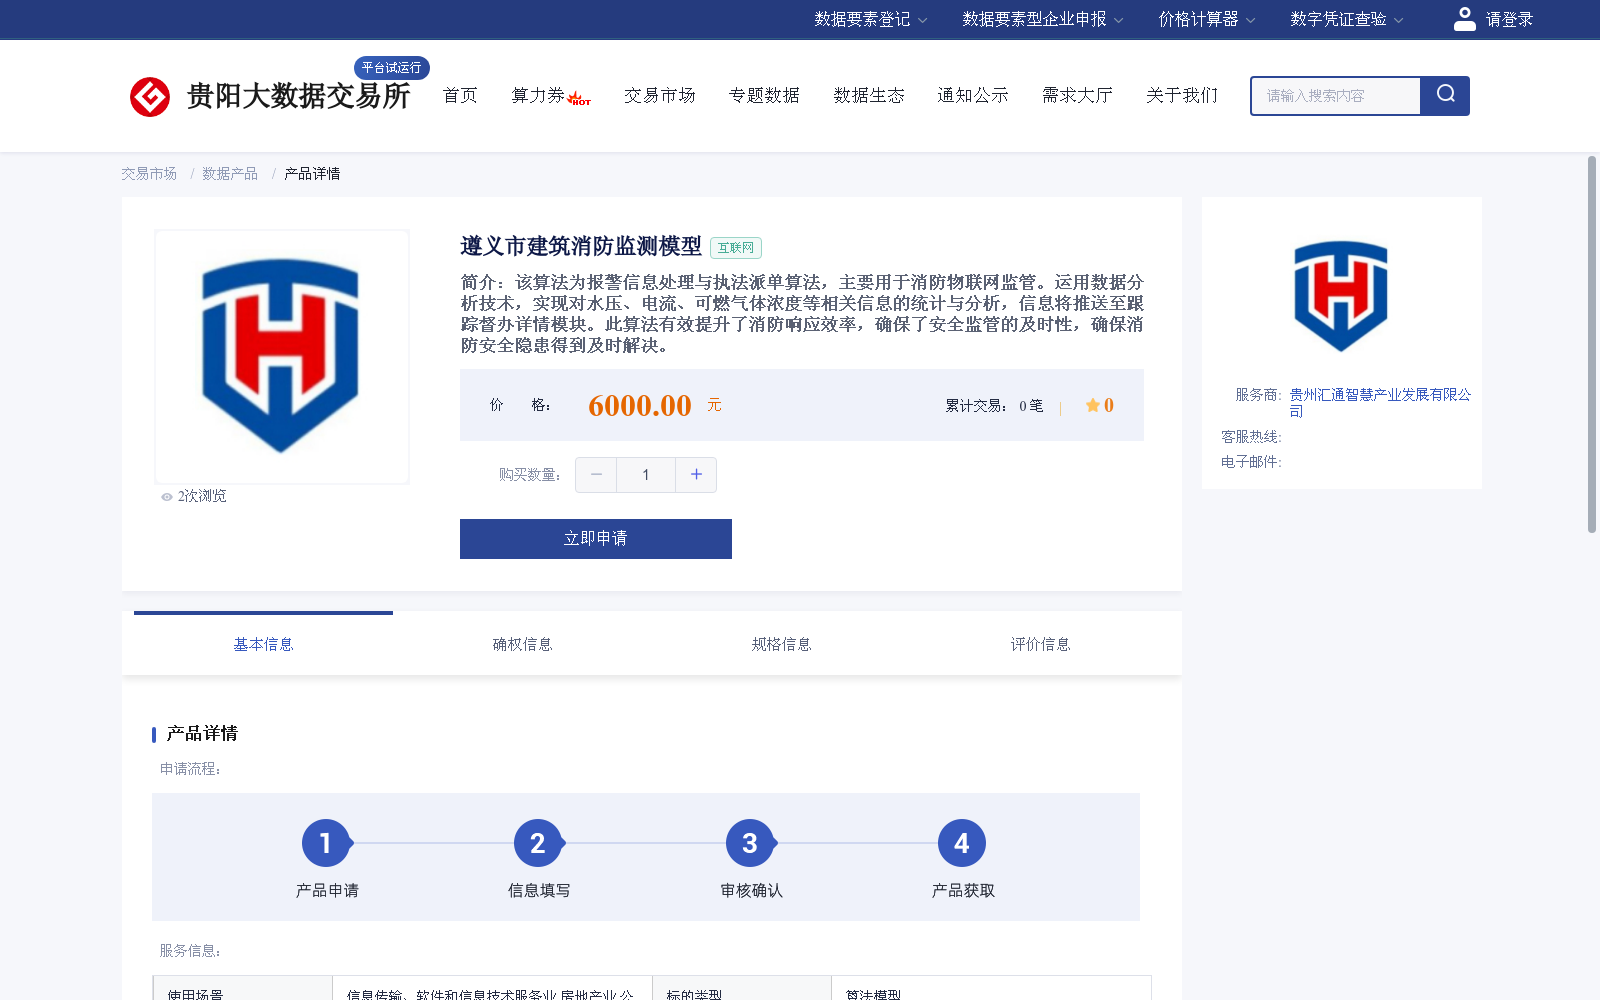Open the 通知公示 menu item
This screenshot has width=1600, height=1000.
[973, 96]
